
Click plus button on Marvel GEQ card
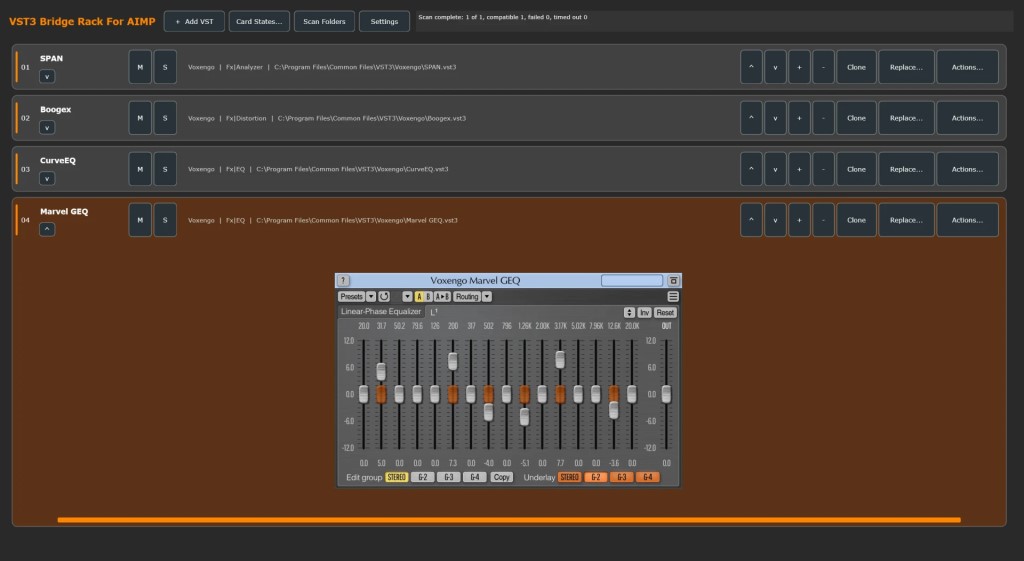pyautogui.click(x=799, y=220)
